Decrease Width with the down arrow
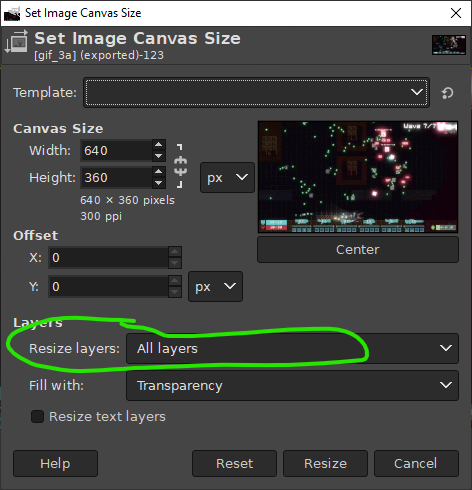 pos(159,156)
